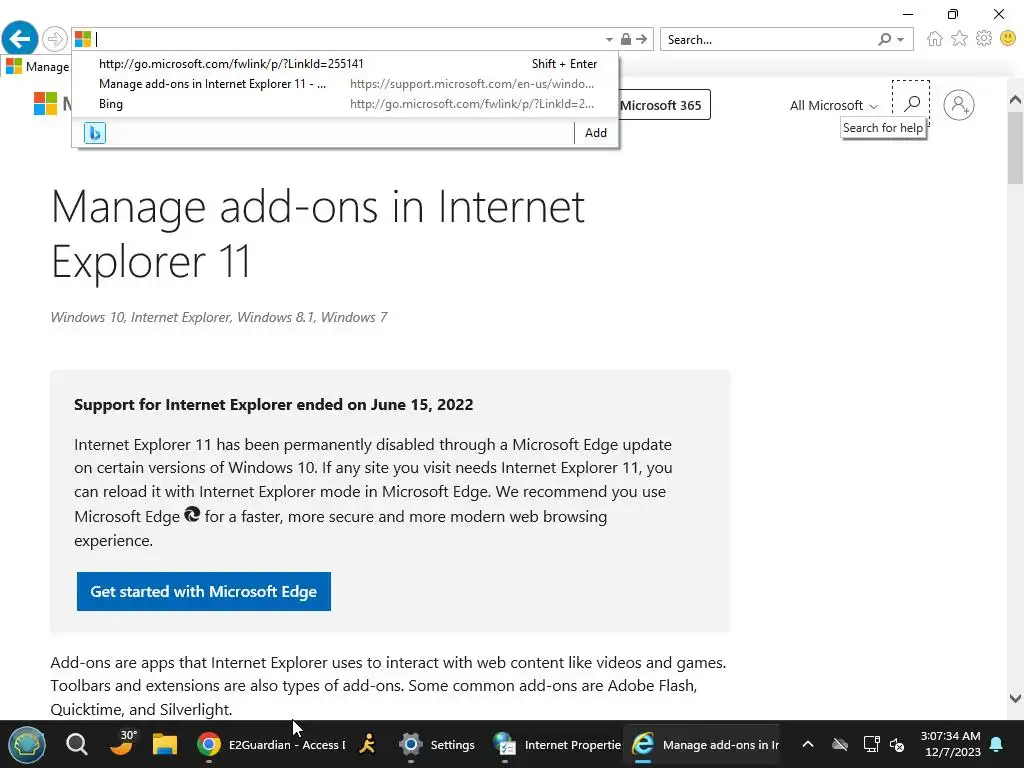Open File Explorer from the taskbar
Screen dimensions: 1024x768
[x=165, y=744]
